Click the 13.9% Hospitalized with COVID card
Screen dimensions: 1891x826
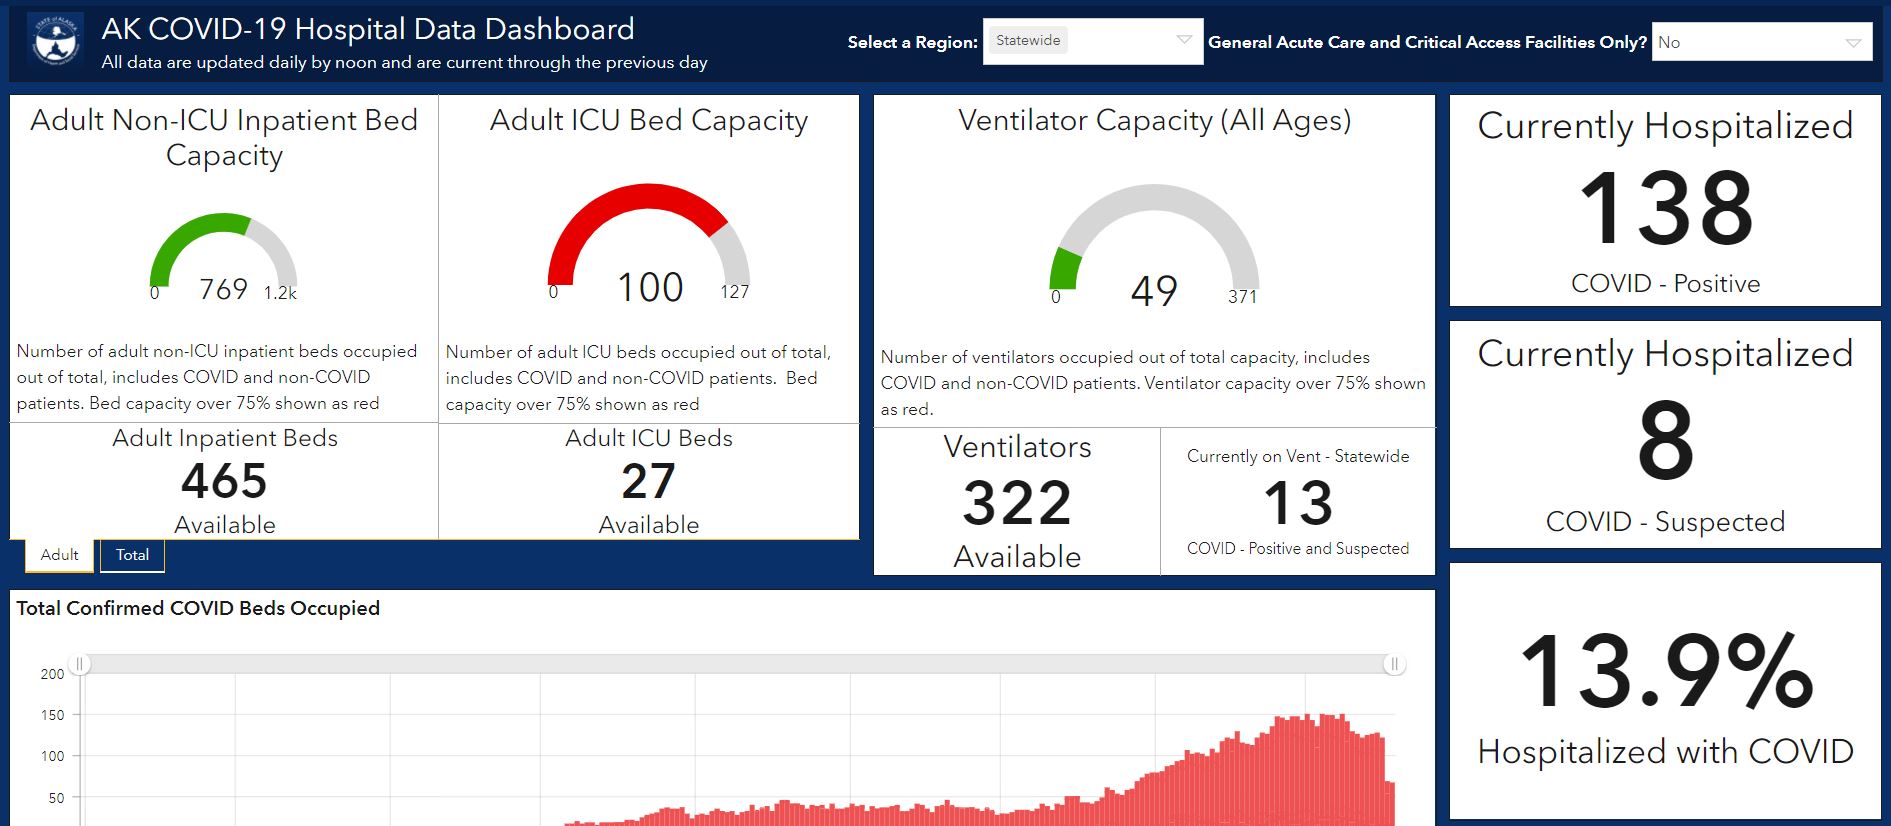pyautogui.click(x=1665, y=692)
